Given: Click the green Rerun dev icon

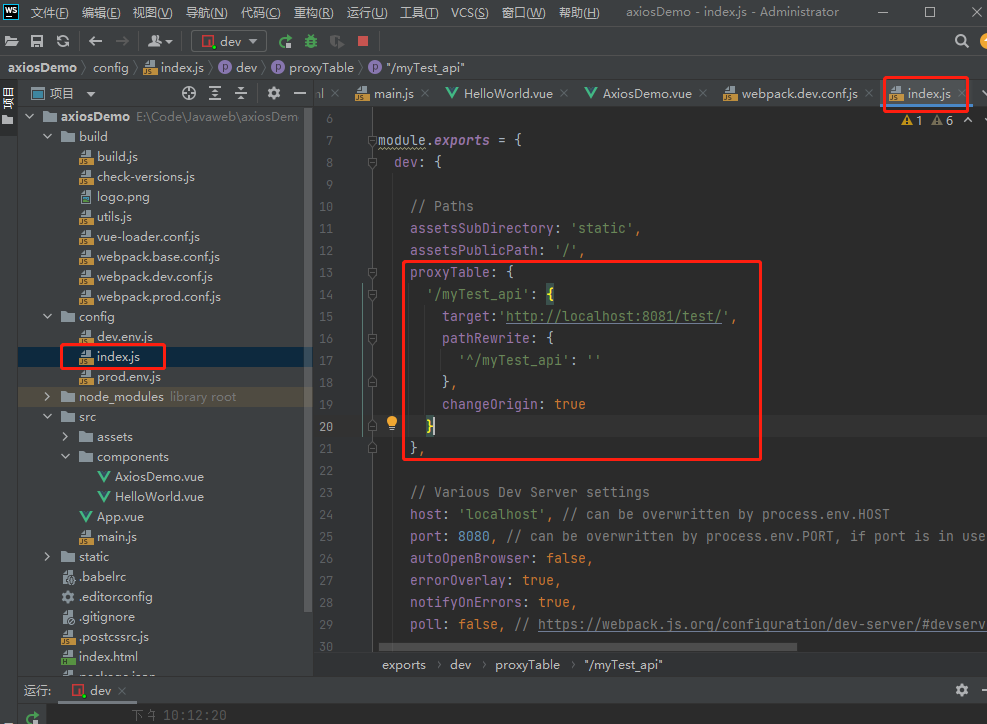Looking at the screenshot, I should tap(285, 42).
